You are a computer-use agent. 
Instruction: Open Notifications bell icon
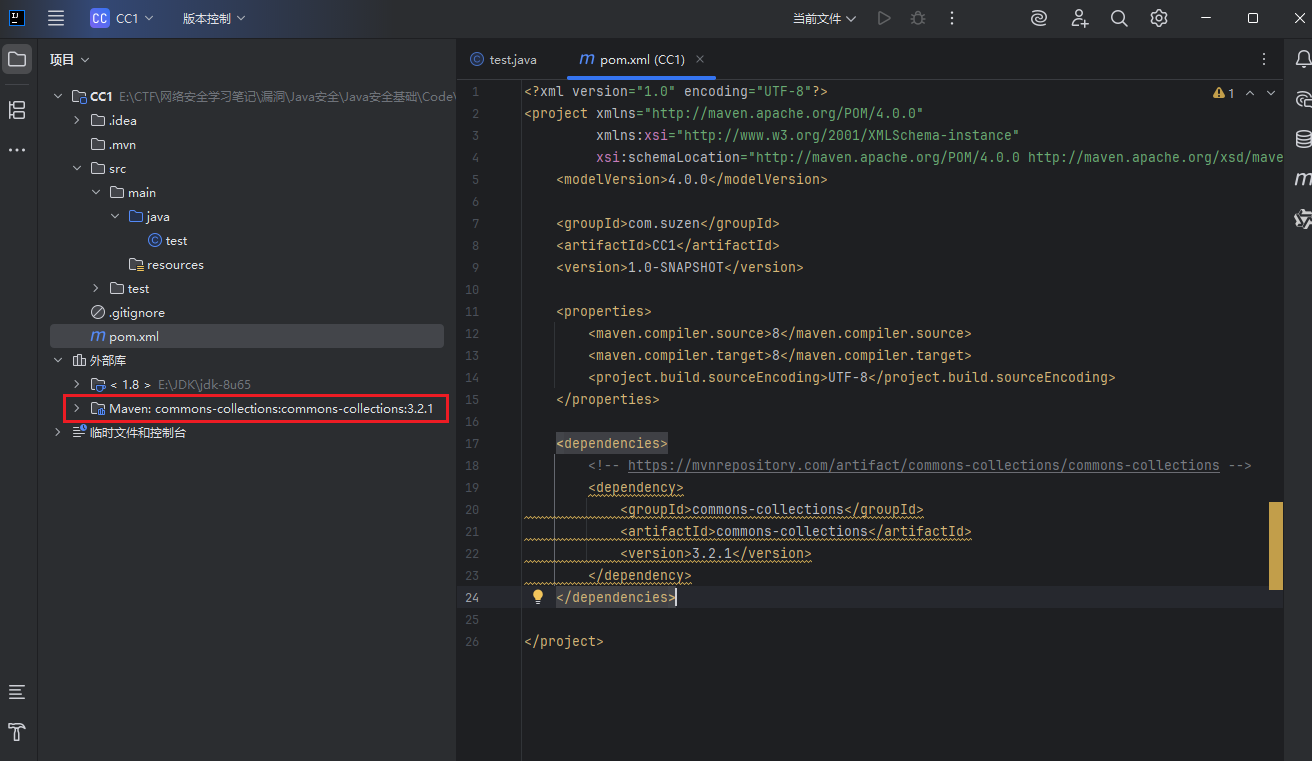click(1303, 60)
